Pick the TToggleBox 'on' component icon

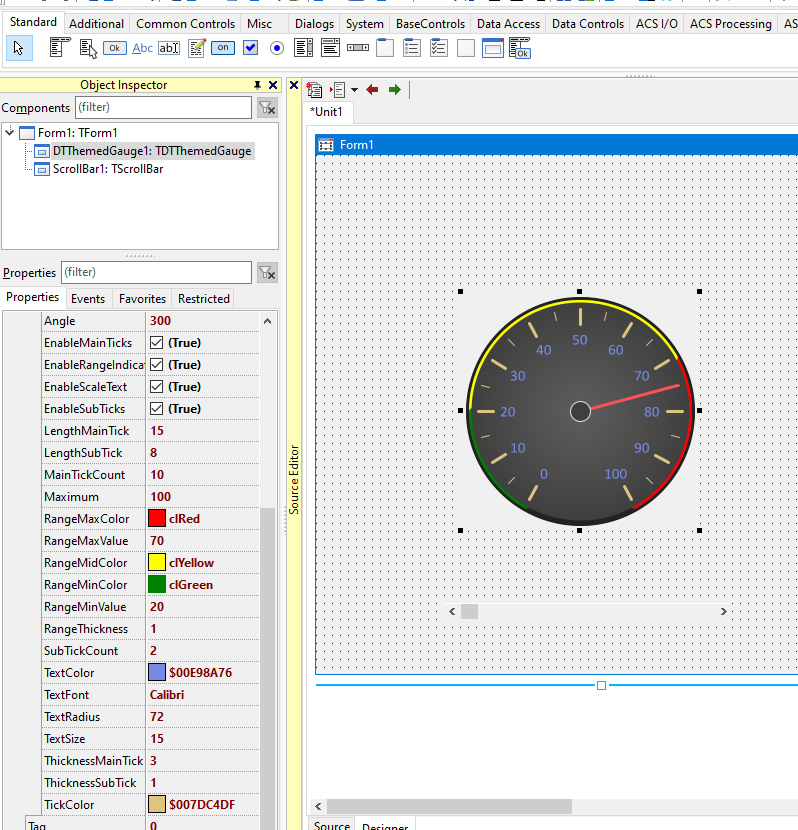(223, 48)
